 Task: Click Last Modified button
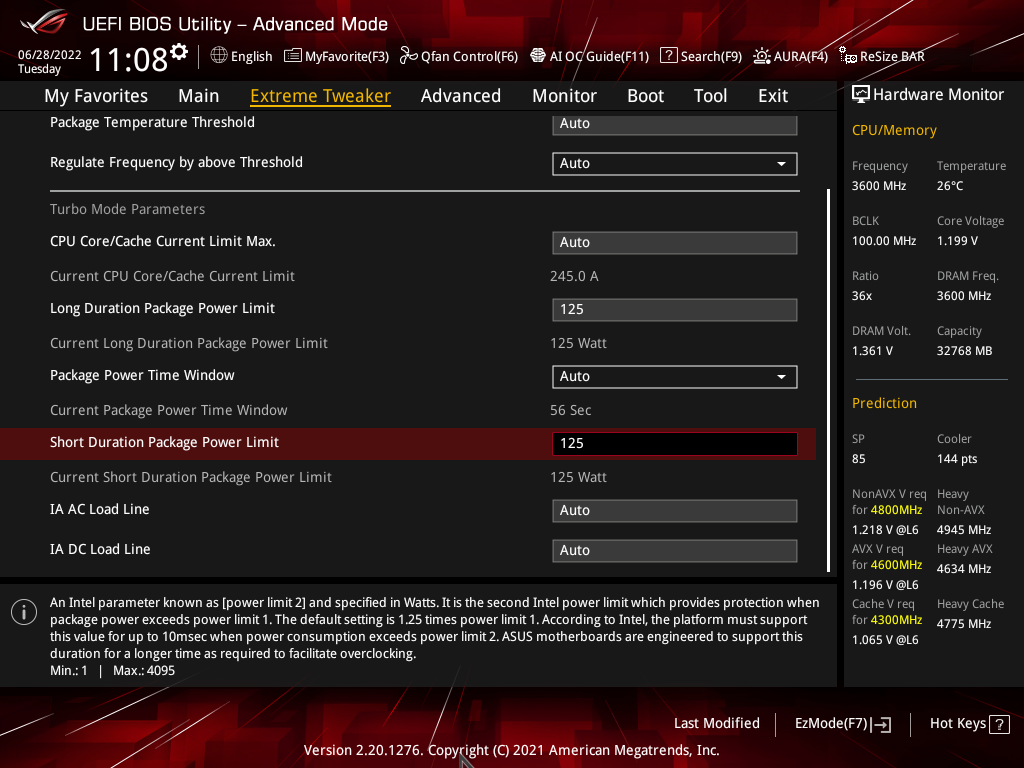716,724
